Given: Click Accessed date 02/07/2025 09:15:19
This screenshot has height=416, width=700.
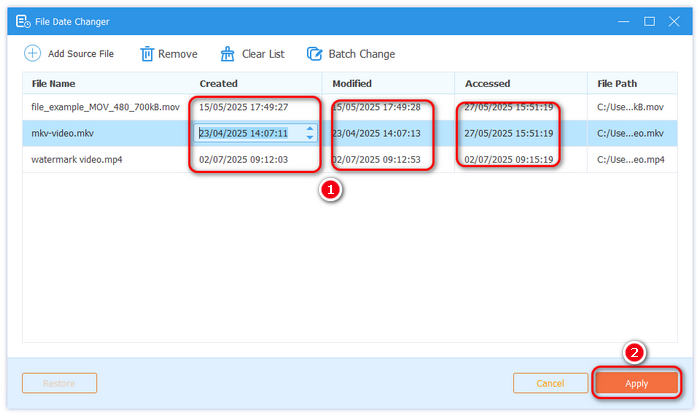Looking at the screenshot, I should [508, 159].
